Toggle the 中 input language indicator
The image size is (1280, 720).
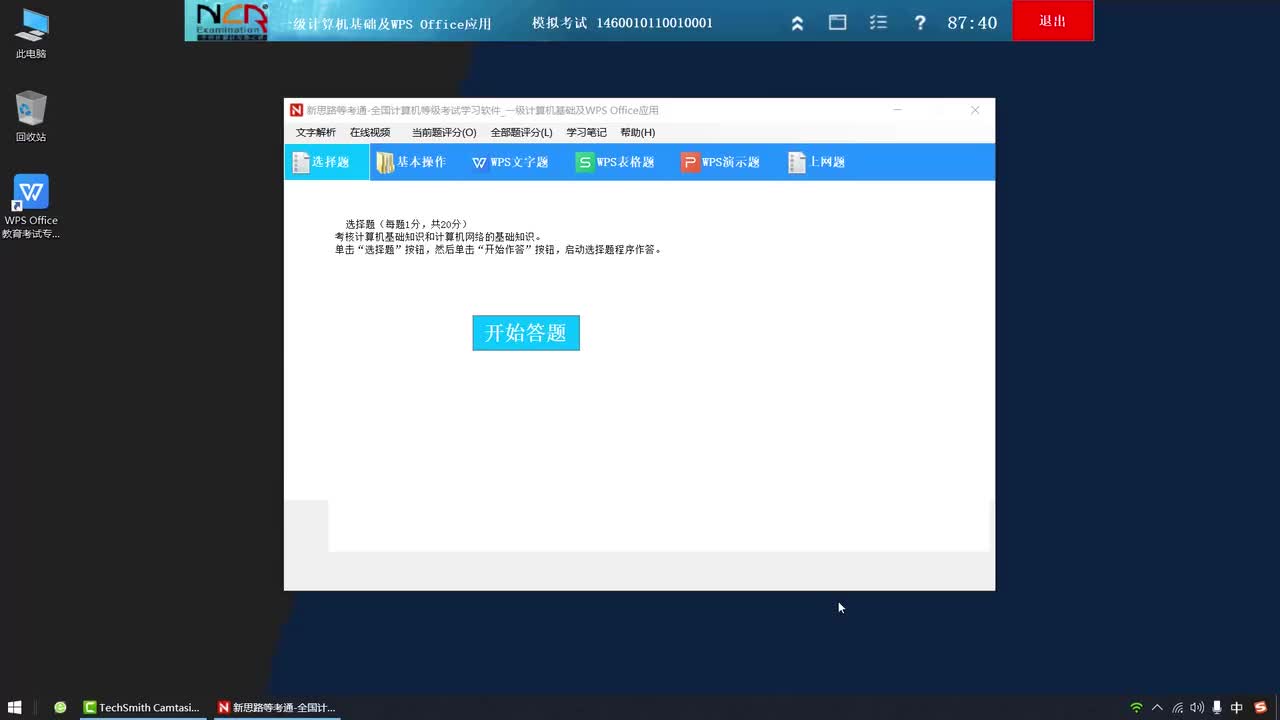click(x=1237, y=708)
